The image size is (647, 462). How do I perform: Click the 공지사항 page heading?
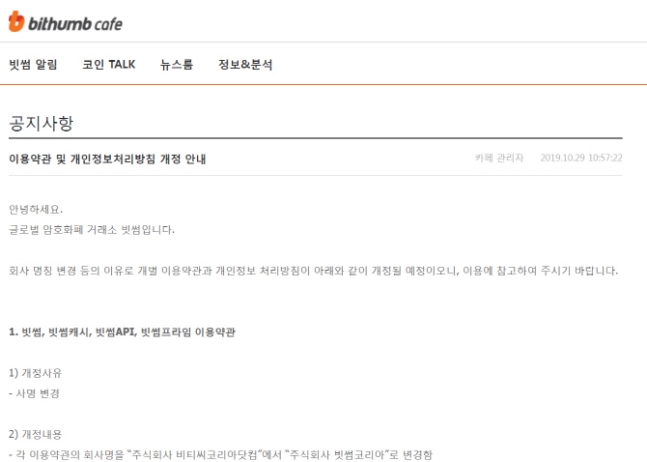(41, 123)
